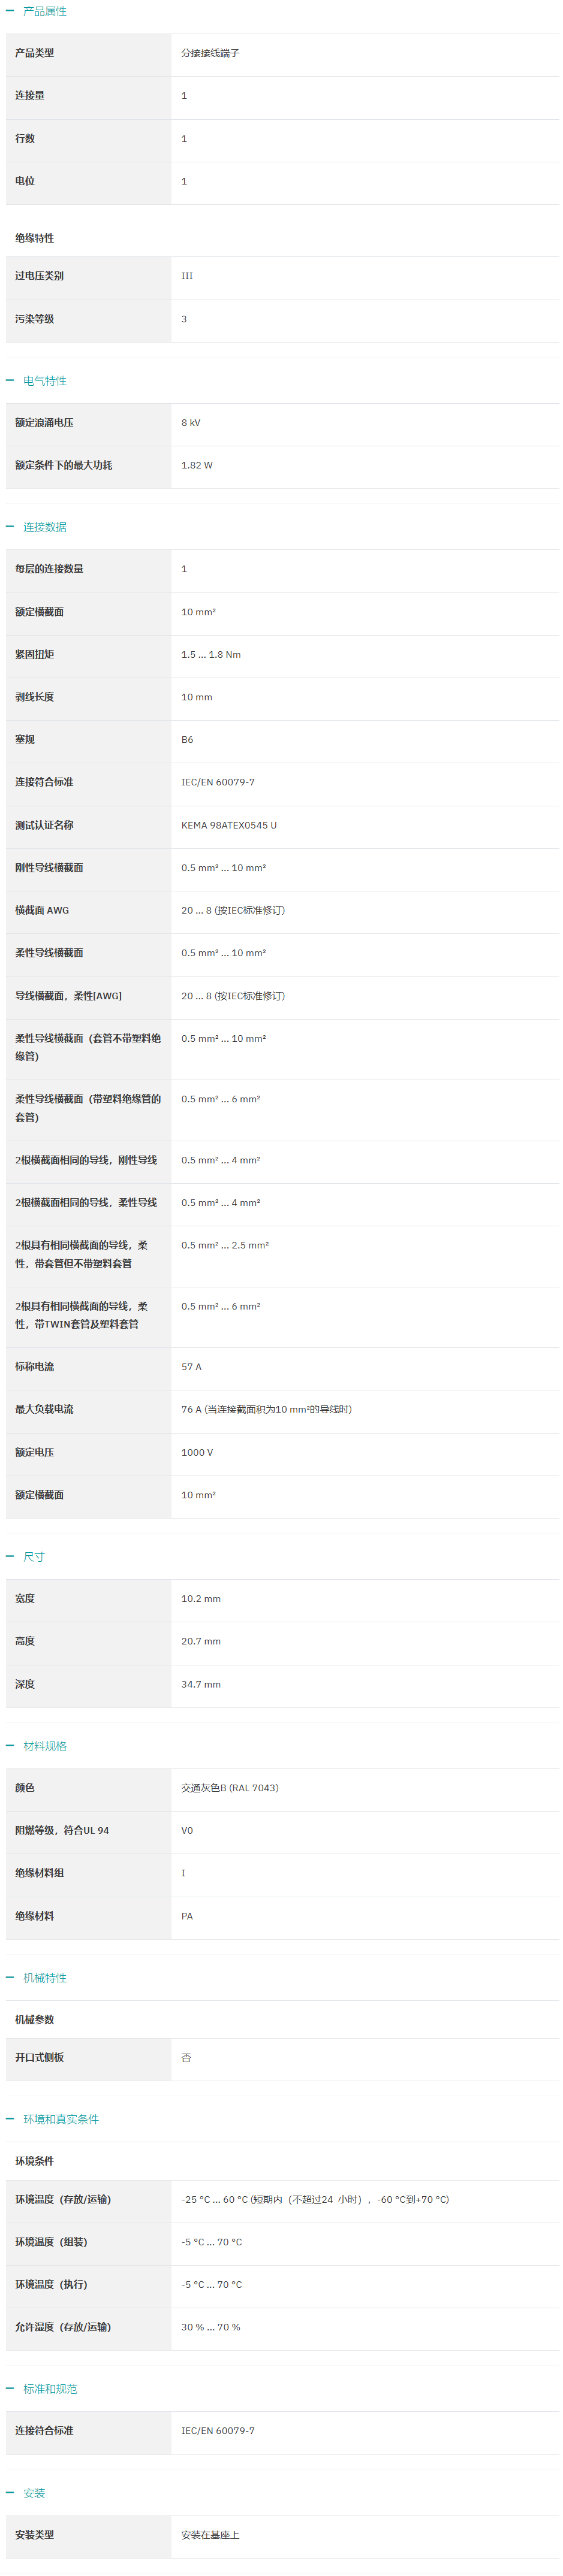Click the 额定电压 label
The image size is (563, 2576).
pos(35,1453)
